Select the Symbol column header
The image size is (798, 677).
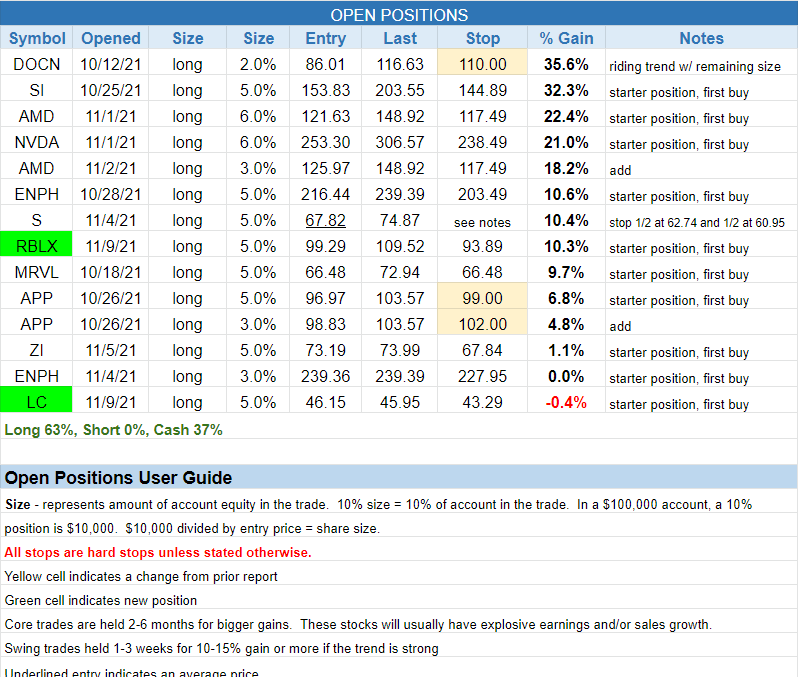pos(37,38)
